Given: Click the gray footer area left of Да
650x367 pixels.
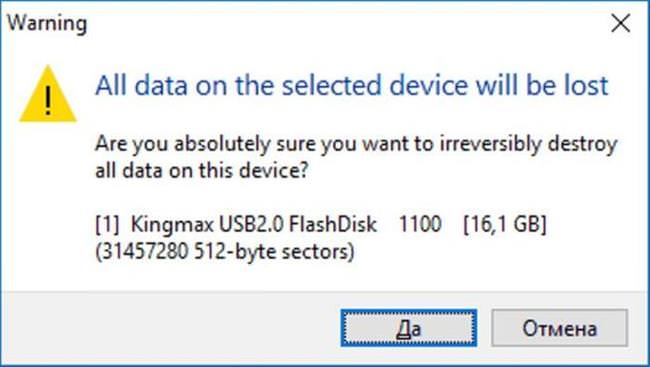Looking at the screenshot, I should point(170,328).
